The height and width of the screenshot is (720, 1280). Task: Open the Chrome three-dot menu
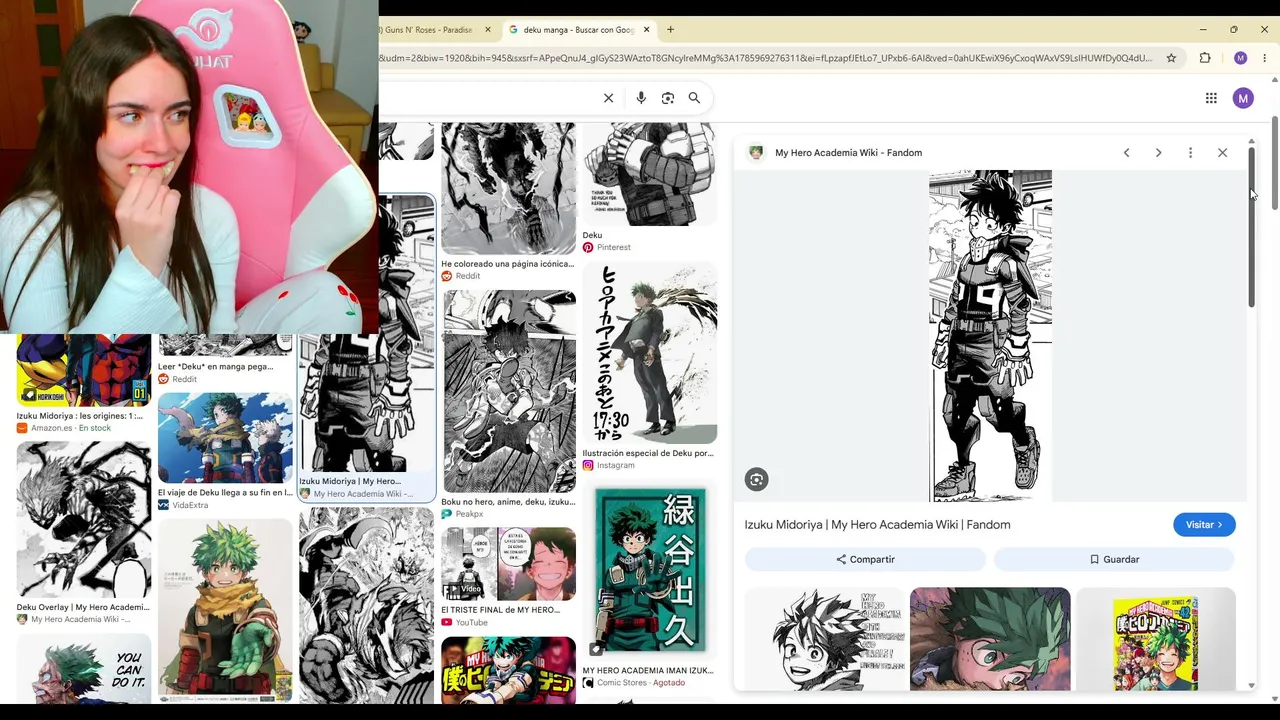1264,58
